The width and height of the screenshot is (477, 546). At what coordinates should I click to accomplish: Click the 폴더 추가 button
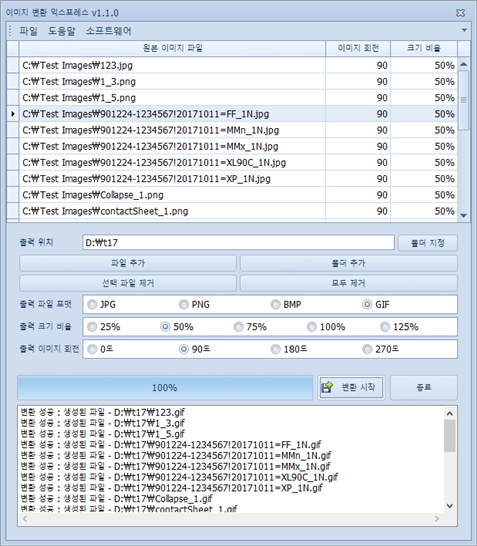point(349,263)
